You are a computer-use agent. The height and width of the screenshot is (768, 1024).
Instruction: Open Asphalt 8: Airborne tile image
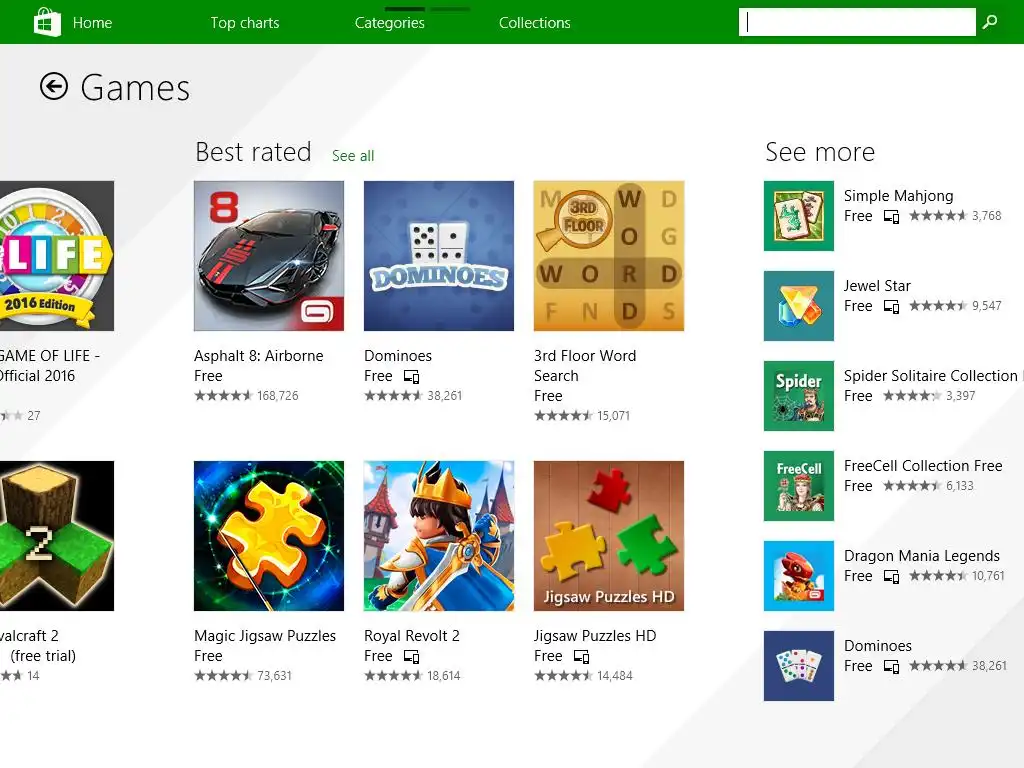(x=269, y=256)
